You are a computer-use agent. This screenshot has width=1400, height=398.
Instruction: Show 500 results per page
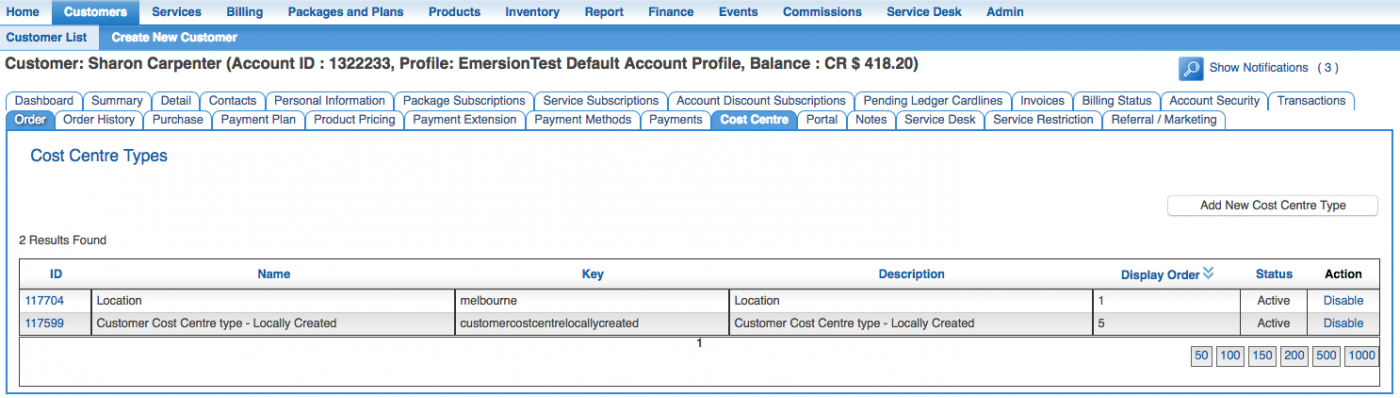point(1326,356)
